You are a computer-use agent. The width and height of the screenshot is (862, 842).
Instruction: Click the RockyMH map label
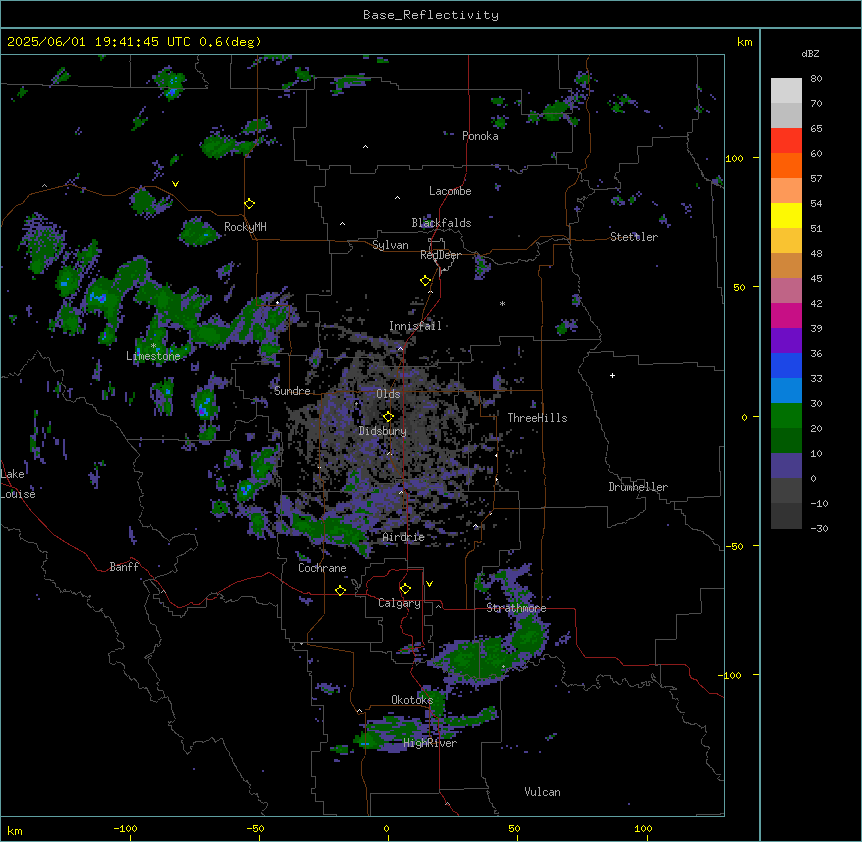click(x=245, y=227)
